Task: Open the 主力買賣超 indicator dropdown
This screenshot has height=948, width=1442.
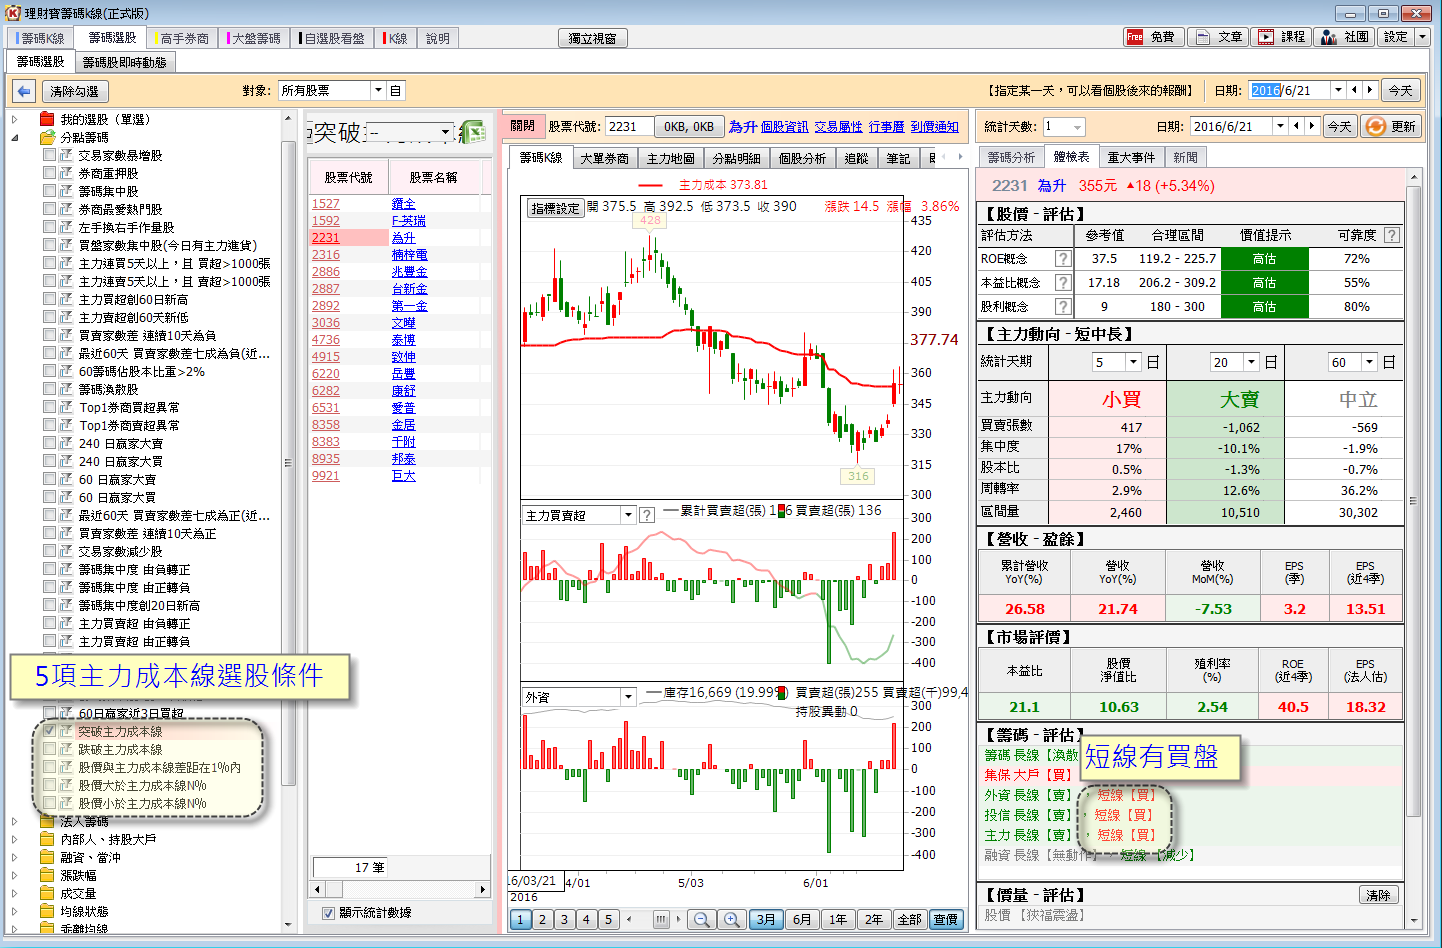Action: coord(628,516)
